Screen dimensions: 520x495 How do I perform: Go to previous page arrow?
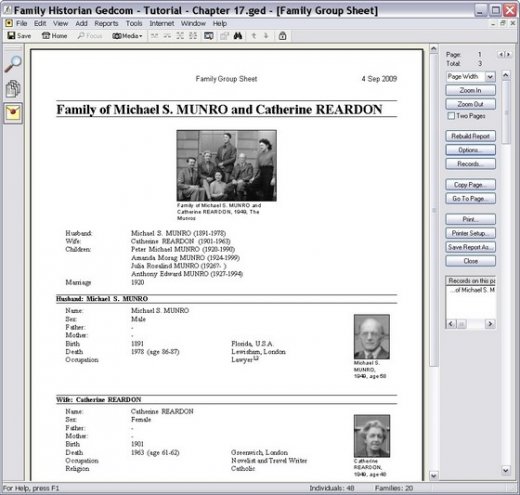click(501, 54)
